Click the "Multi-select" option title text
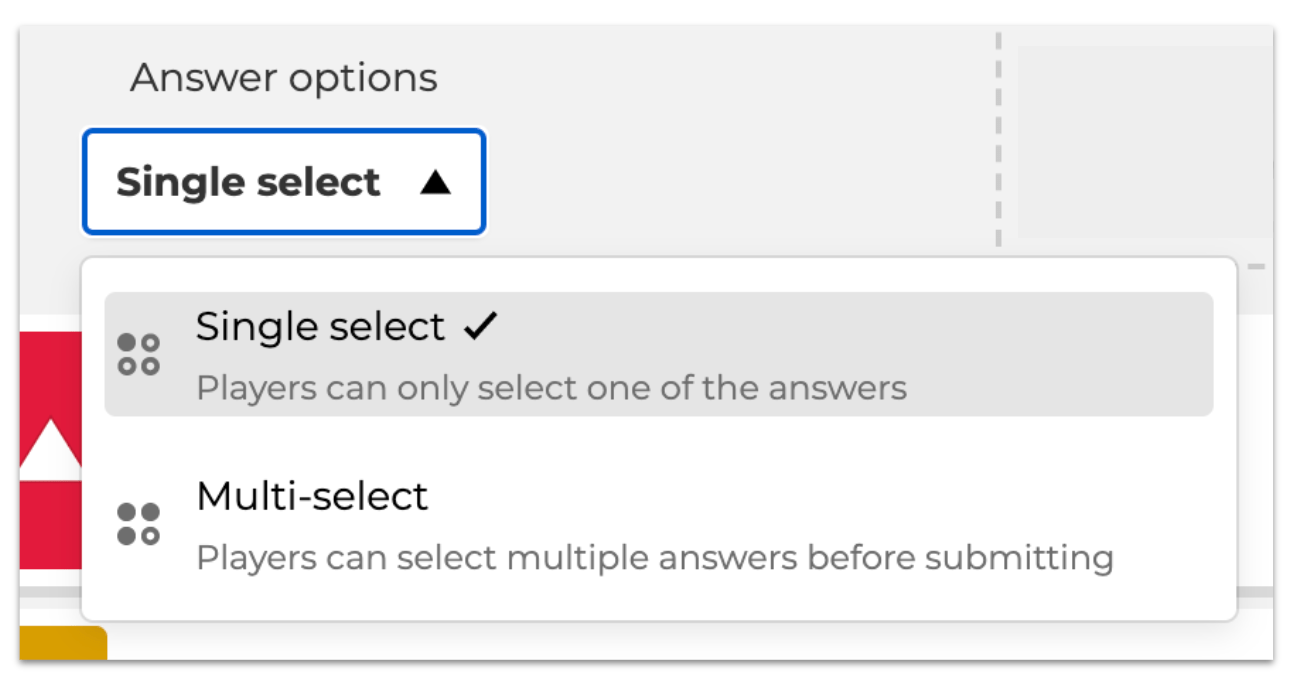This screenshot has height=692, width=1302. click(x=312, y=496)
